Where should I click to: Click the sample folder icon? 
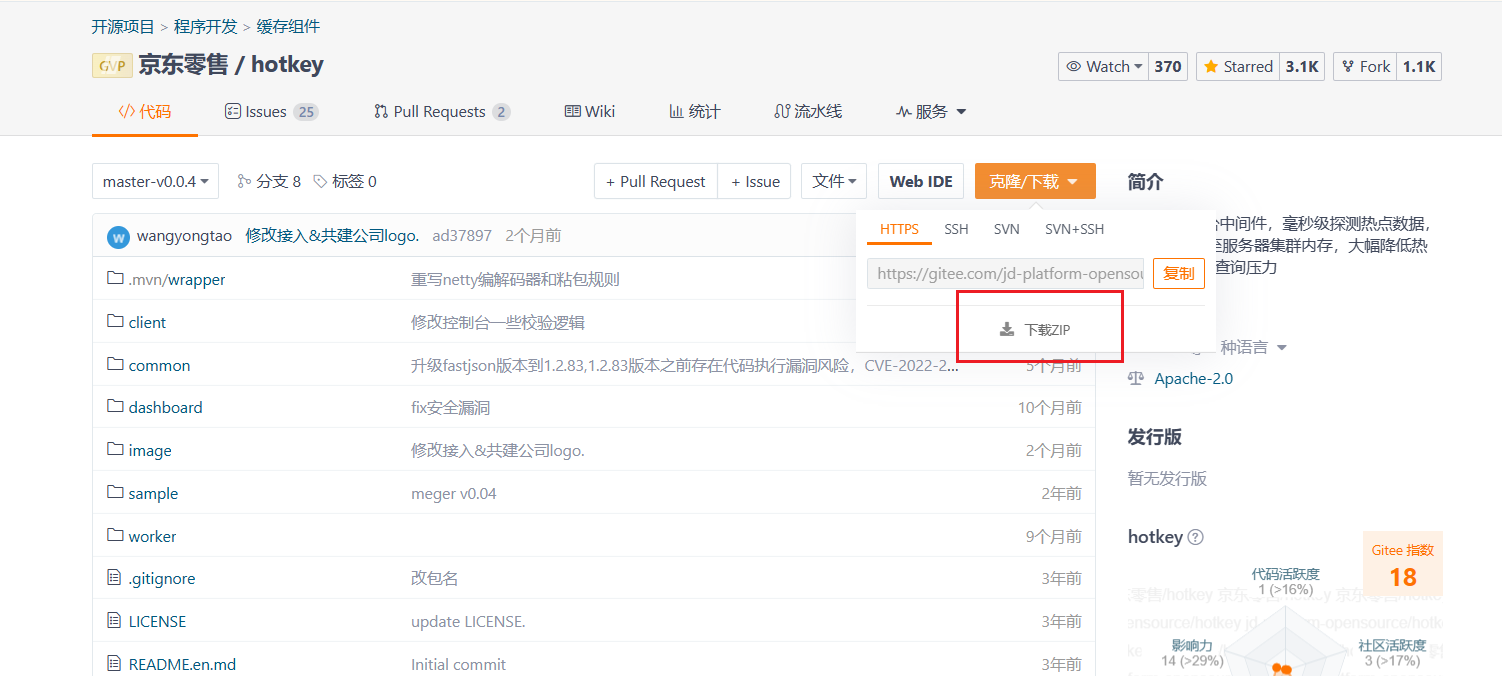click(115, 493)
